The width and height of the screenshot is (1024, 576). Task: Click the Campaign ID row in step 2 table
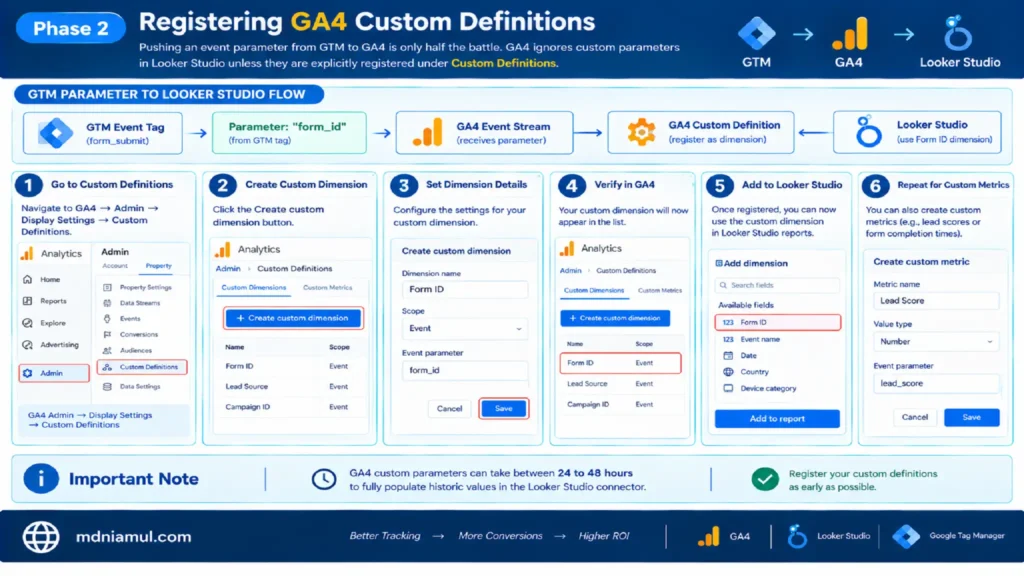tap(291, 407)
